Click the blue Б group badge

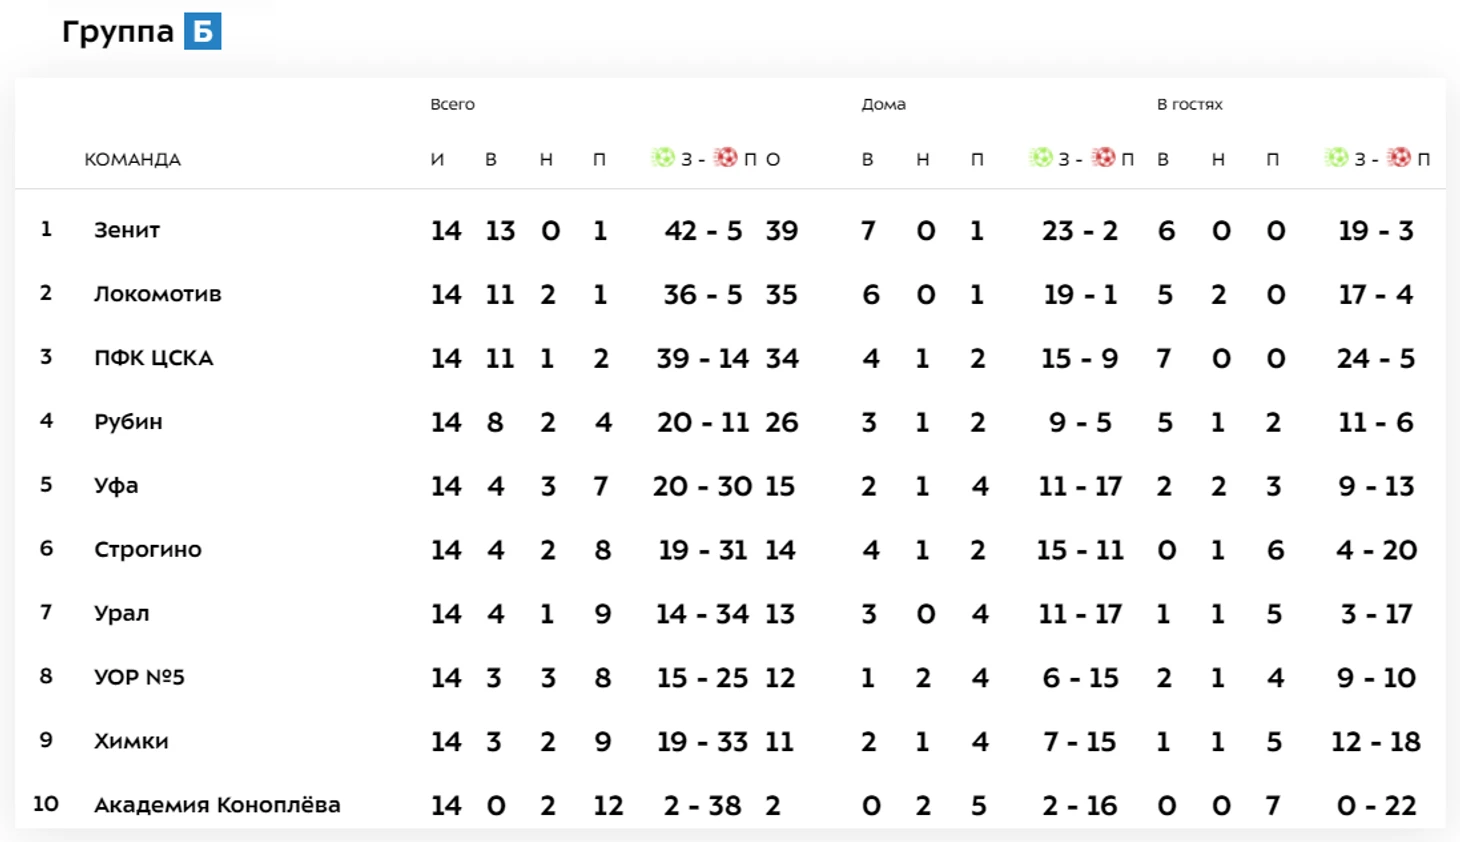point(203,31)
